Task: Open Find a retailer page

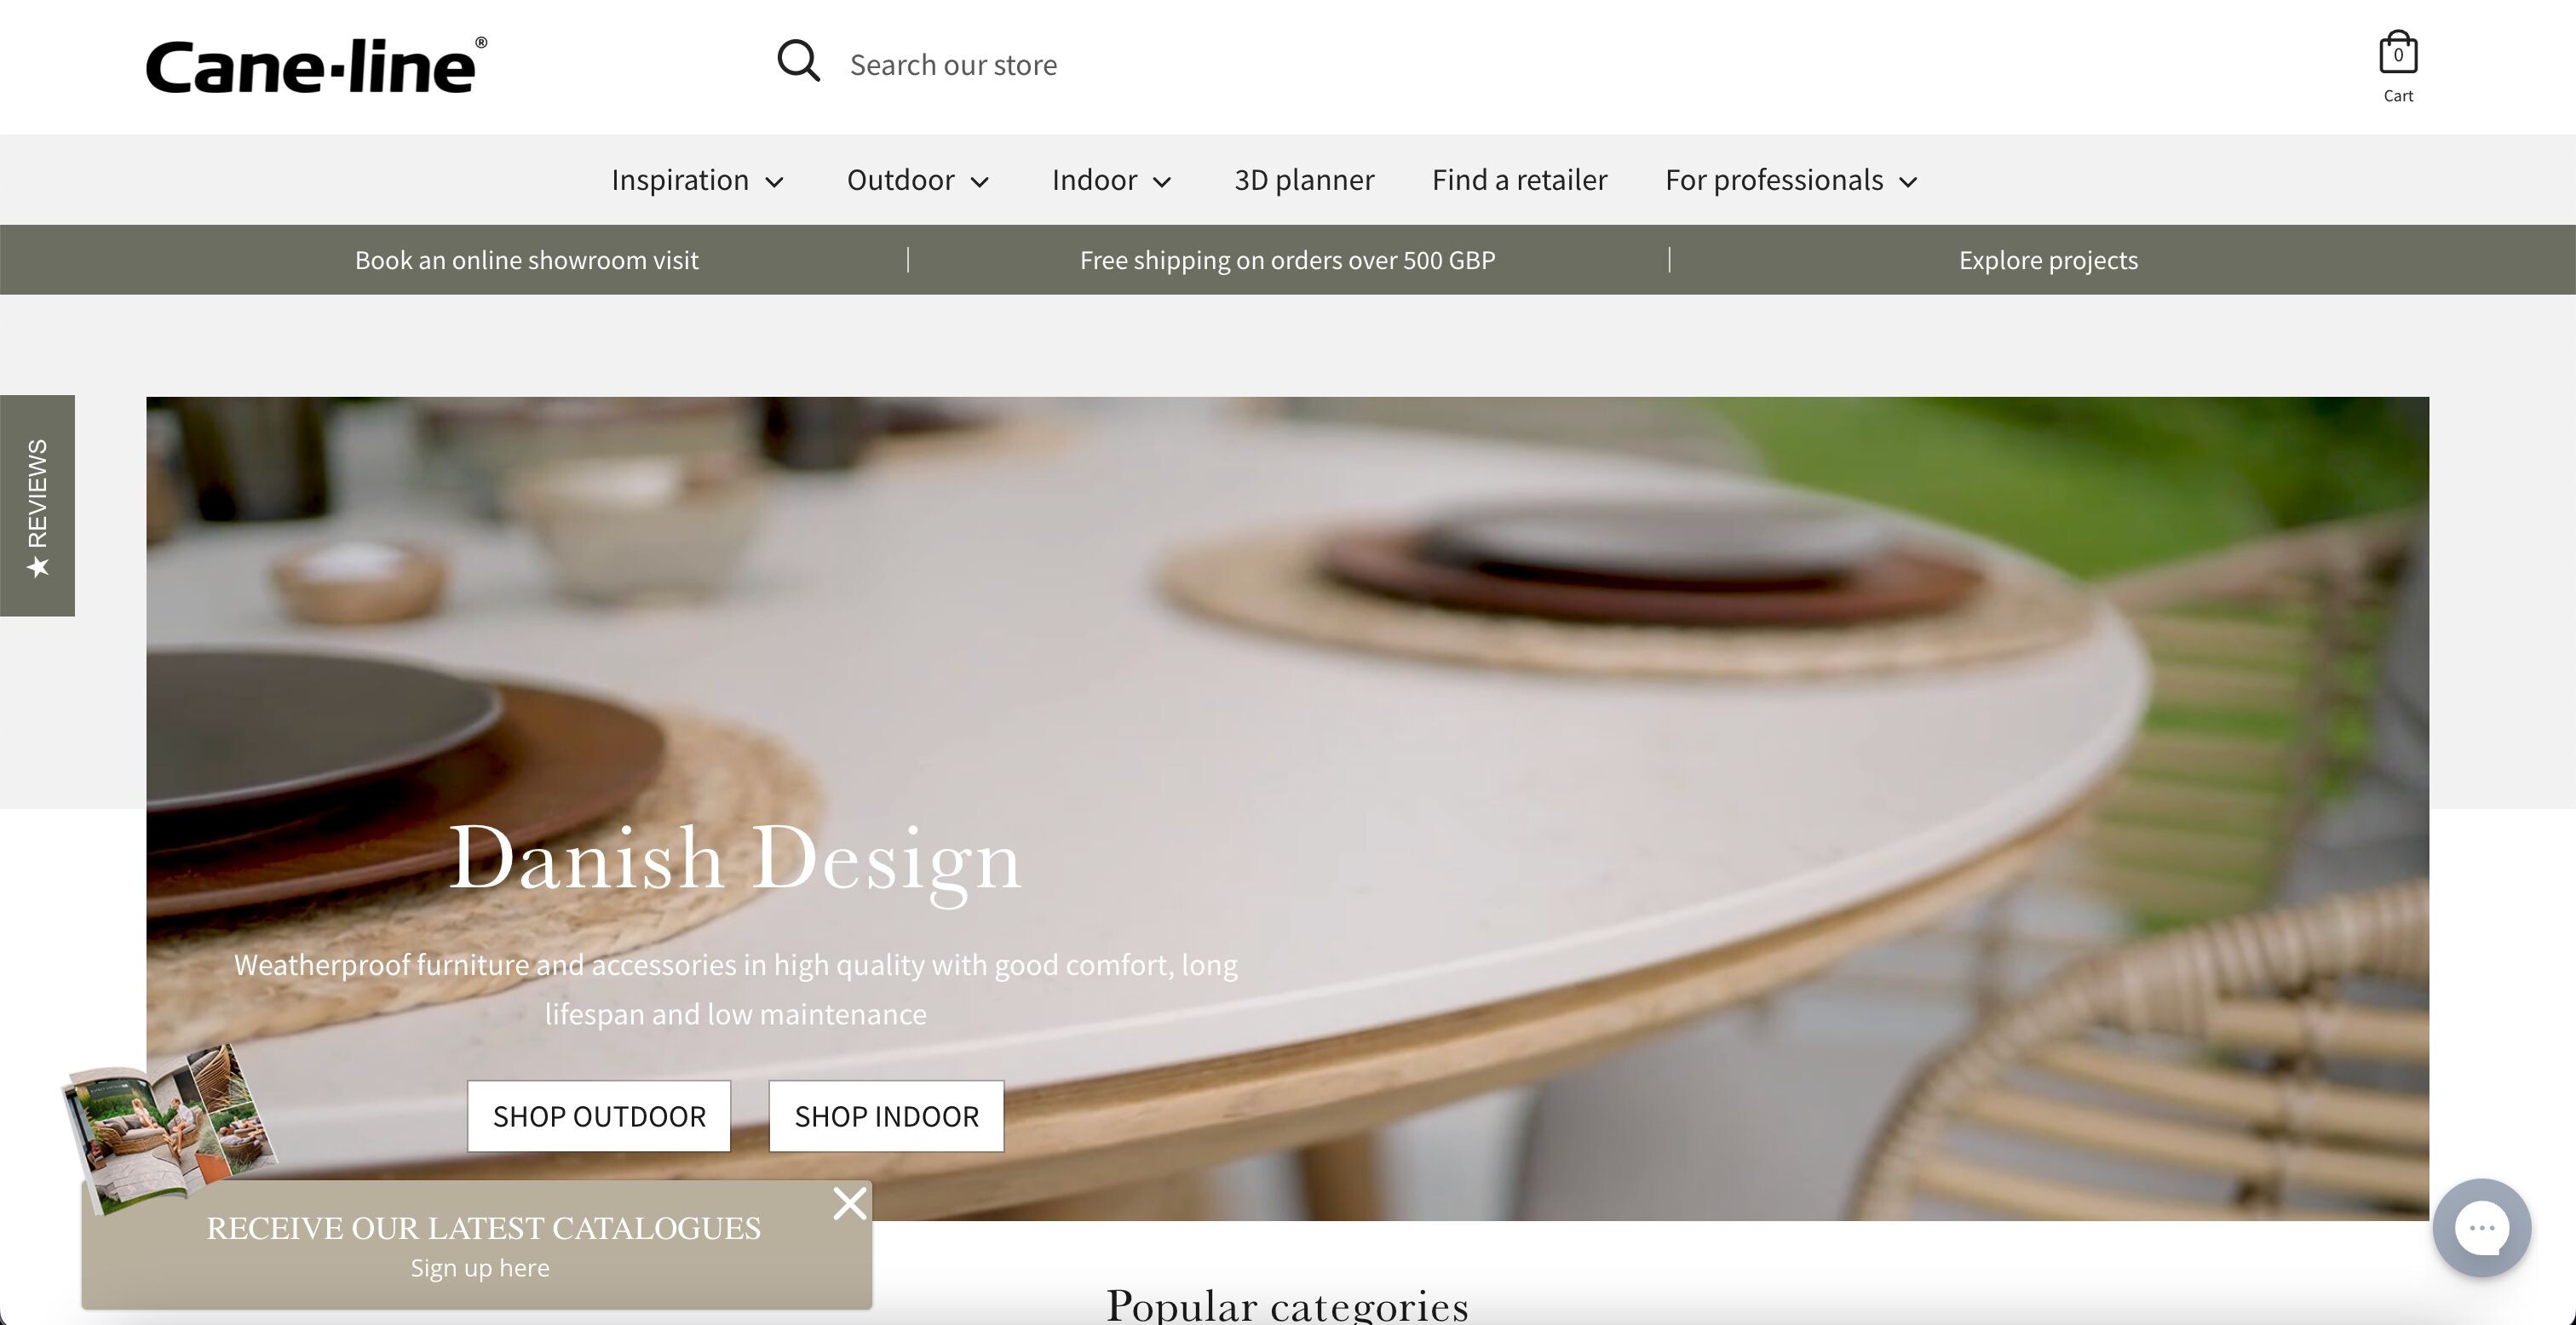Action: [1519, 180]
